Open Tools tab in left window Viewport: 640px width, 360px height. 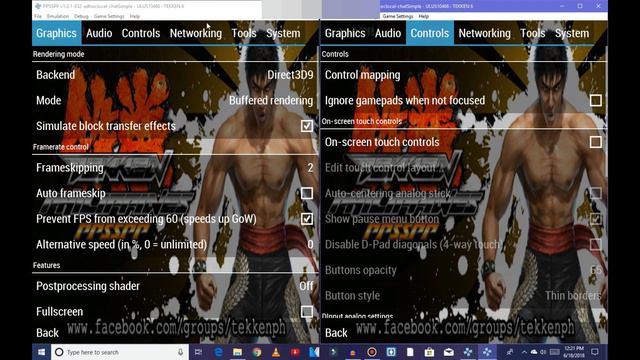click(x=244, y=33)
